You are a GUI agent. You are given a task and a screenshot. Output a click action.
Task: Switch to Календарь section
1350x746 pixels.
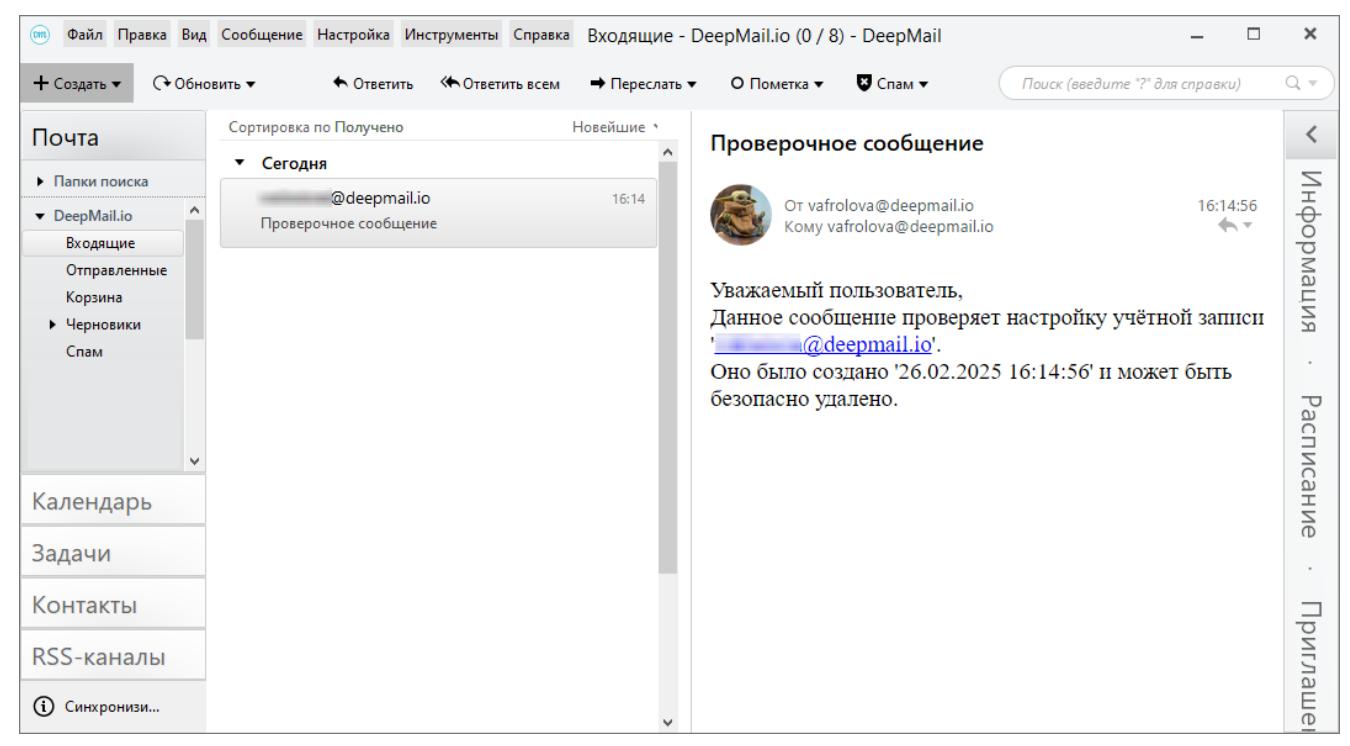click(x=113, y=501)
